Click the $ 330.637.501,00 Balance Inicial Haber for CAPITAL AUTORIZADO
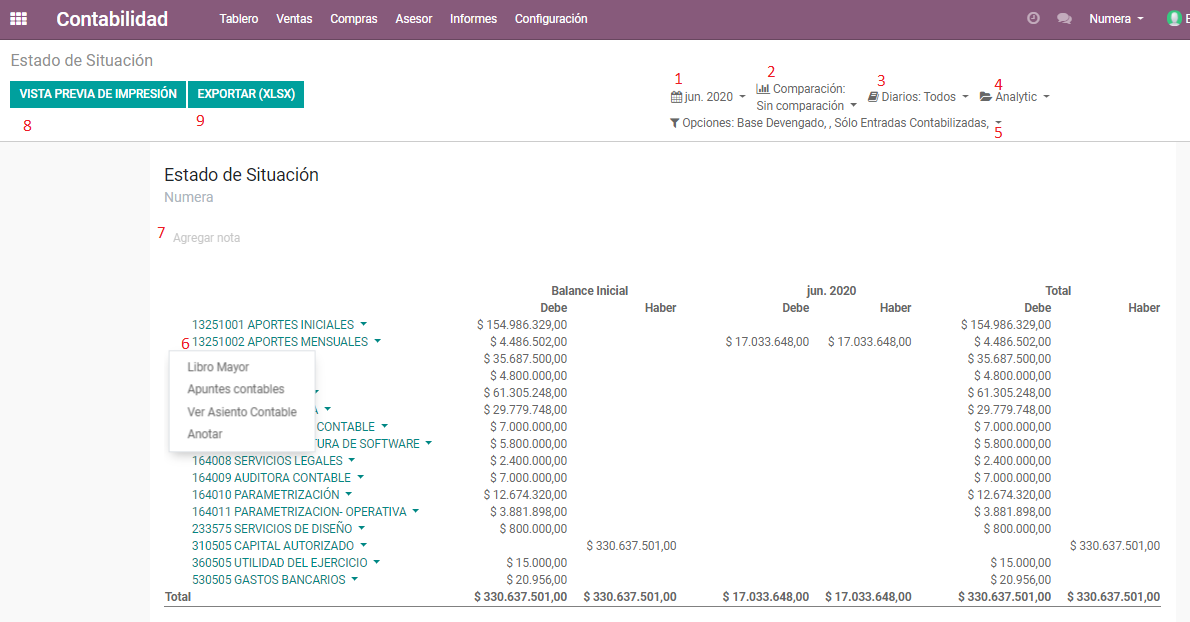Image resolution: width=1190 pixels, height=622 pixels. 631,545
